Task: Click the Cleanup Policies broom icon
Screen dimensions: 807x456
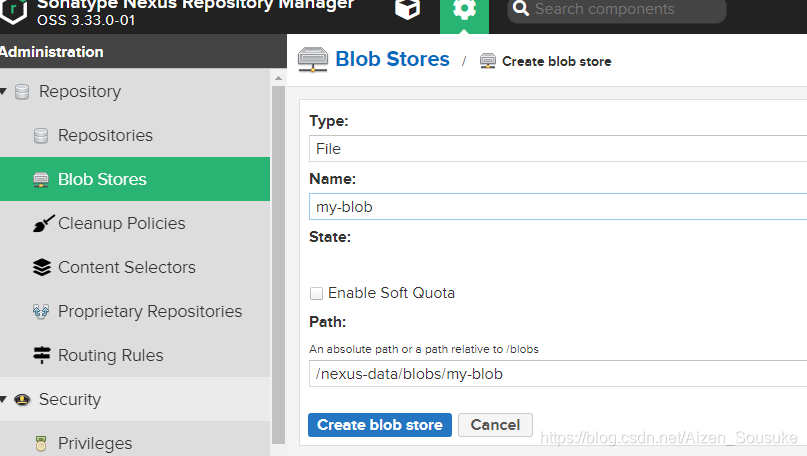Action: click(43, 223)
